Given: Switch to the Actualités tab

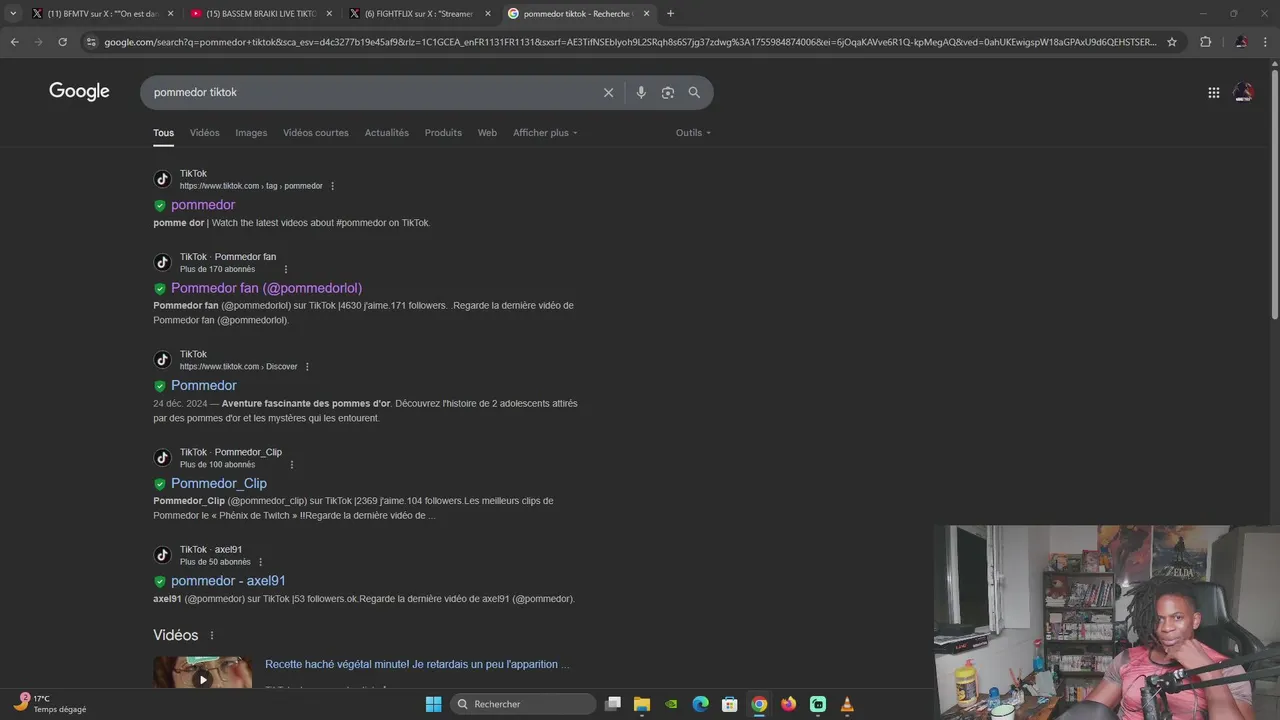Looking at the screenshot, I should [x=387, y=133].
